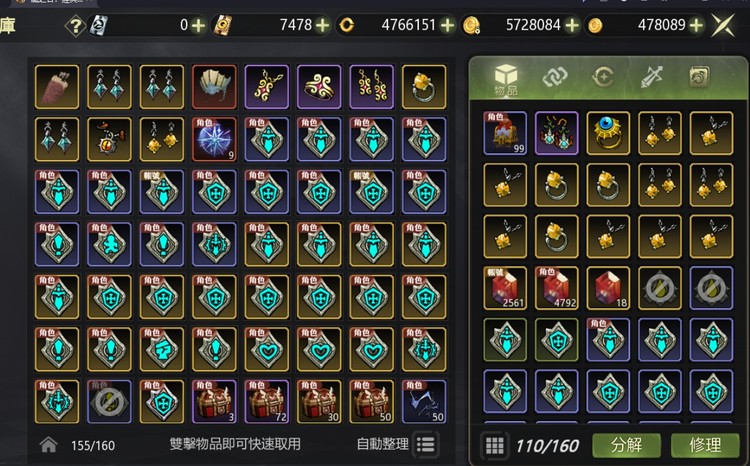Select the blue eye ring item
The height and width of the screenshot is (466, 750).
[608, 133]
